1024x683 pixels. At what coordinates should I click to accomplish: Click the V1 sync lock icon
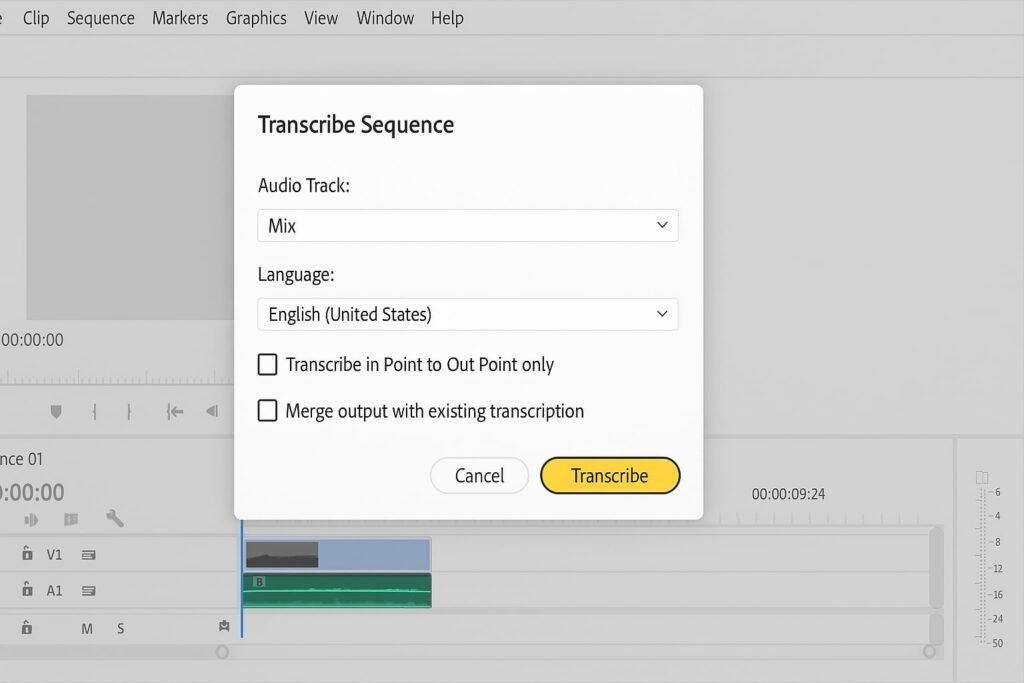tap(88, 555)
